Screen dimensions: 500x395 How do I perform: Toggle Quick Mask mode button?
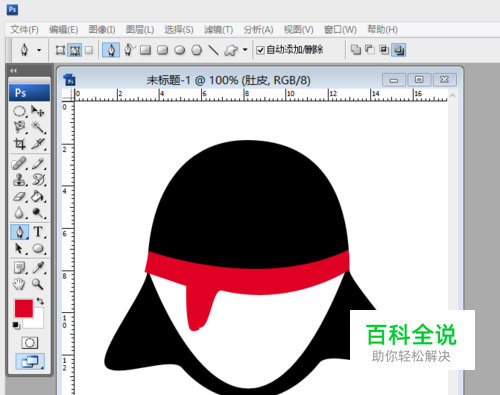point(30,343)
